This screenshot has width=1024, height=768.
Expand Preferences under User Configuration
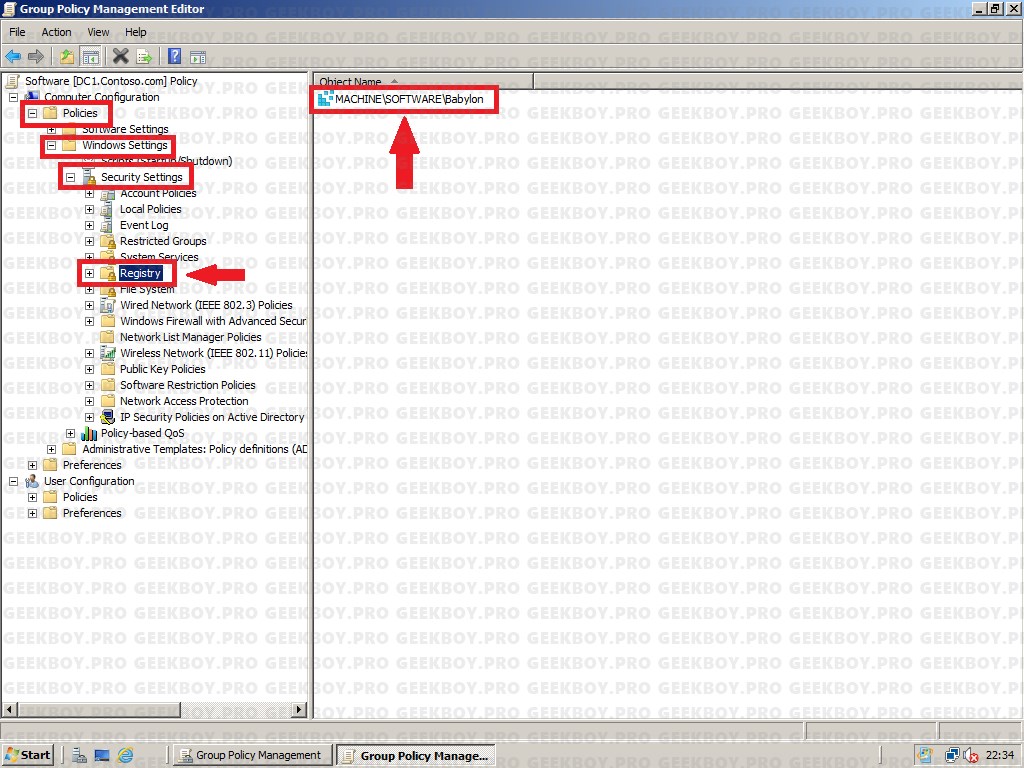click(x=32, y=513)
